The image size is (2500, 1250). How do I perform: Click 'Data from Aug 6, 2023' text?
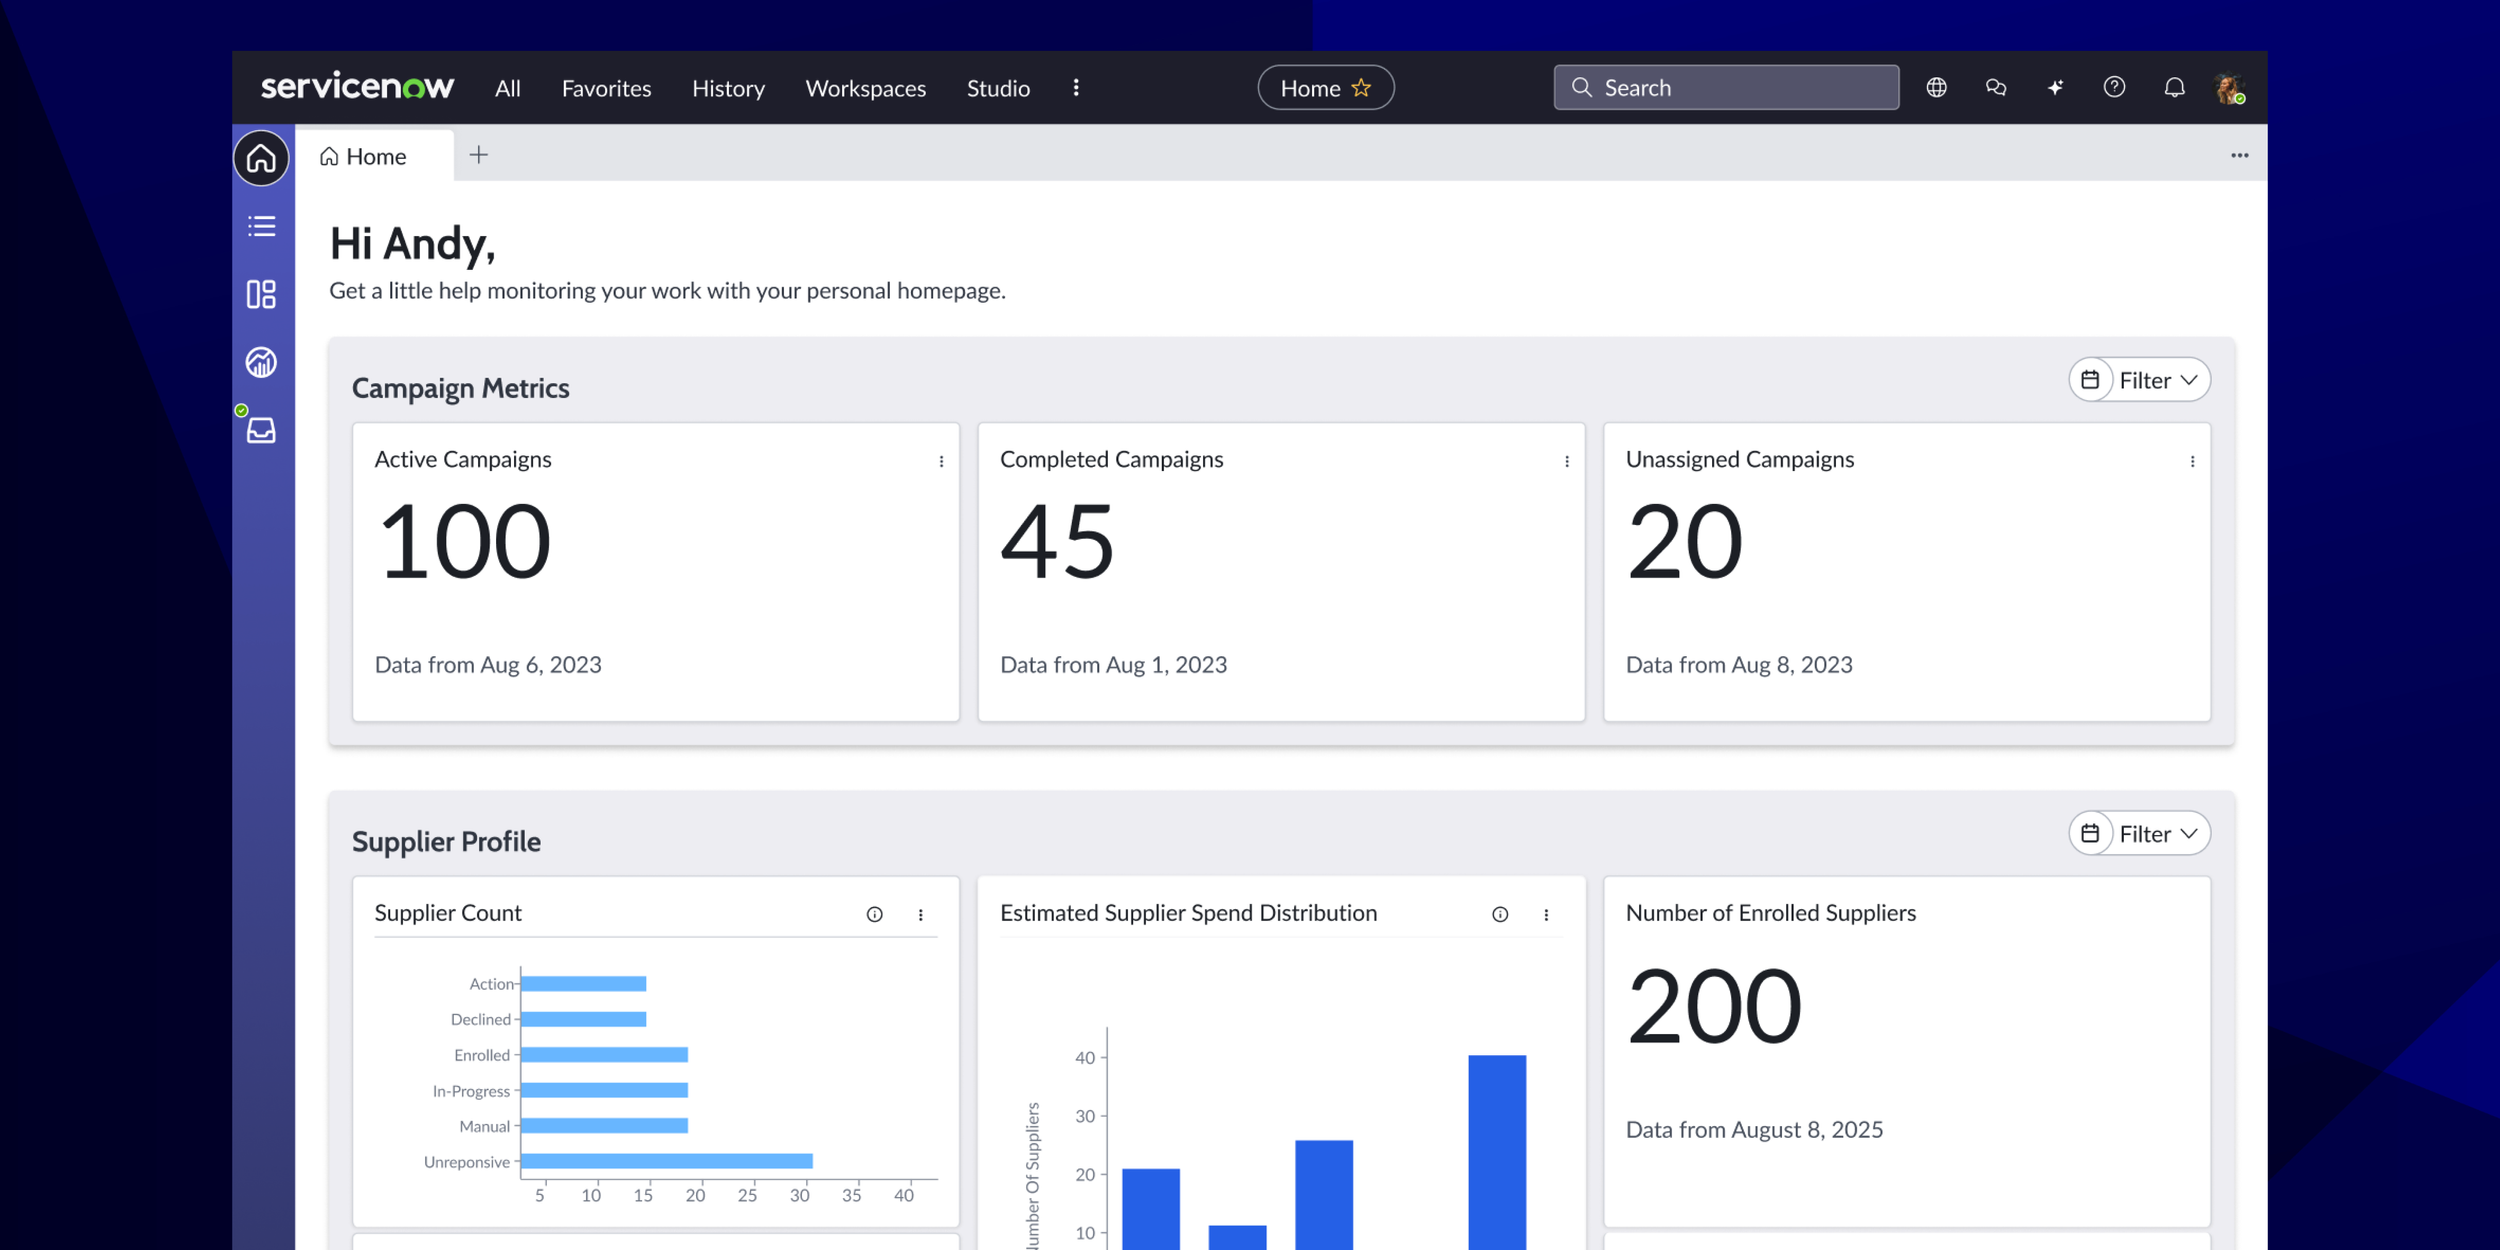[x=488, y=665]
